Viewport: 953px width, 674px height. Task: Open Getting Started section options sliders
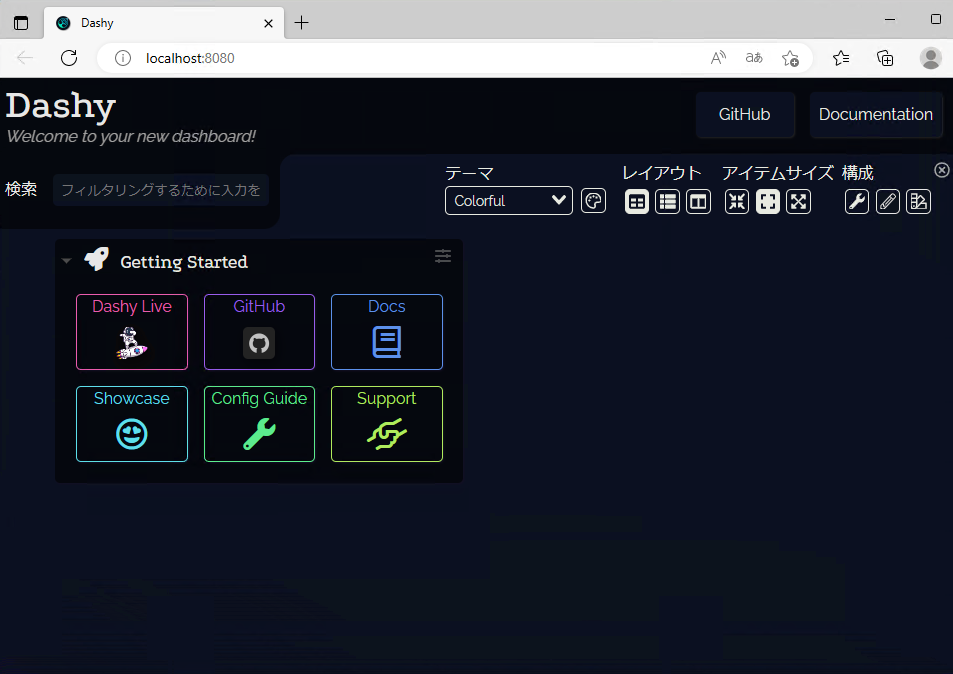tap(443, 256)
